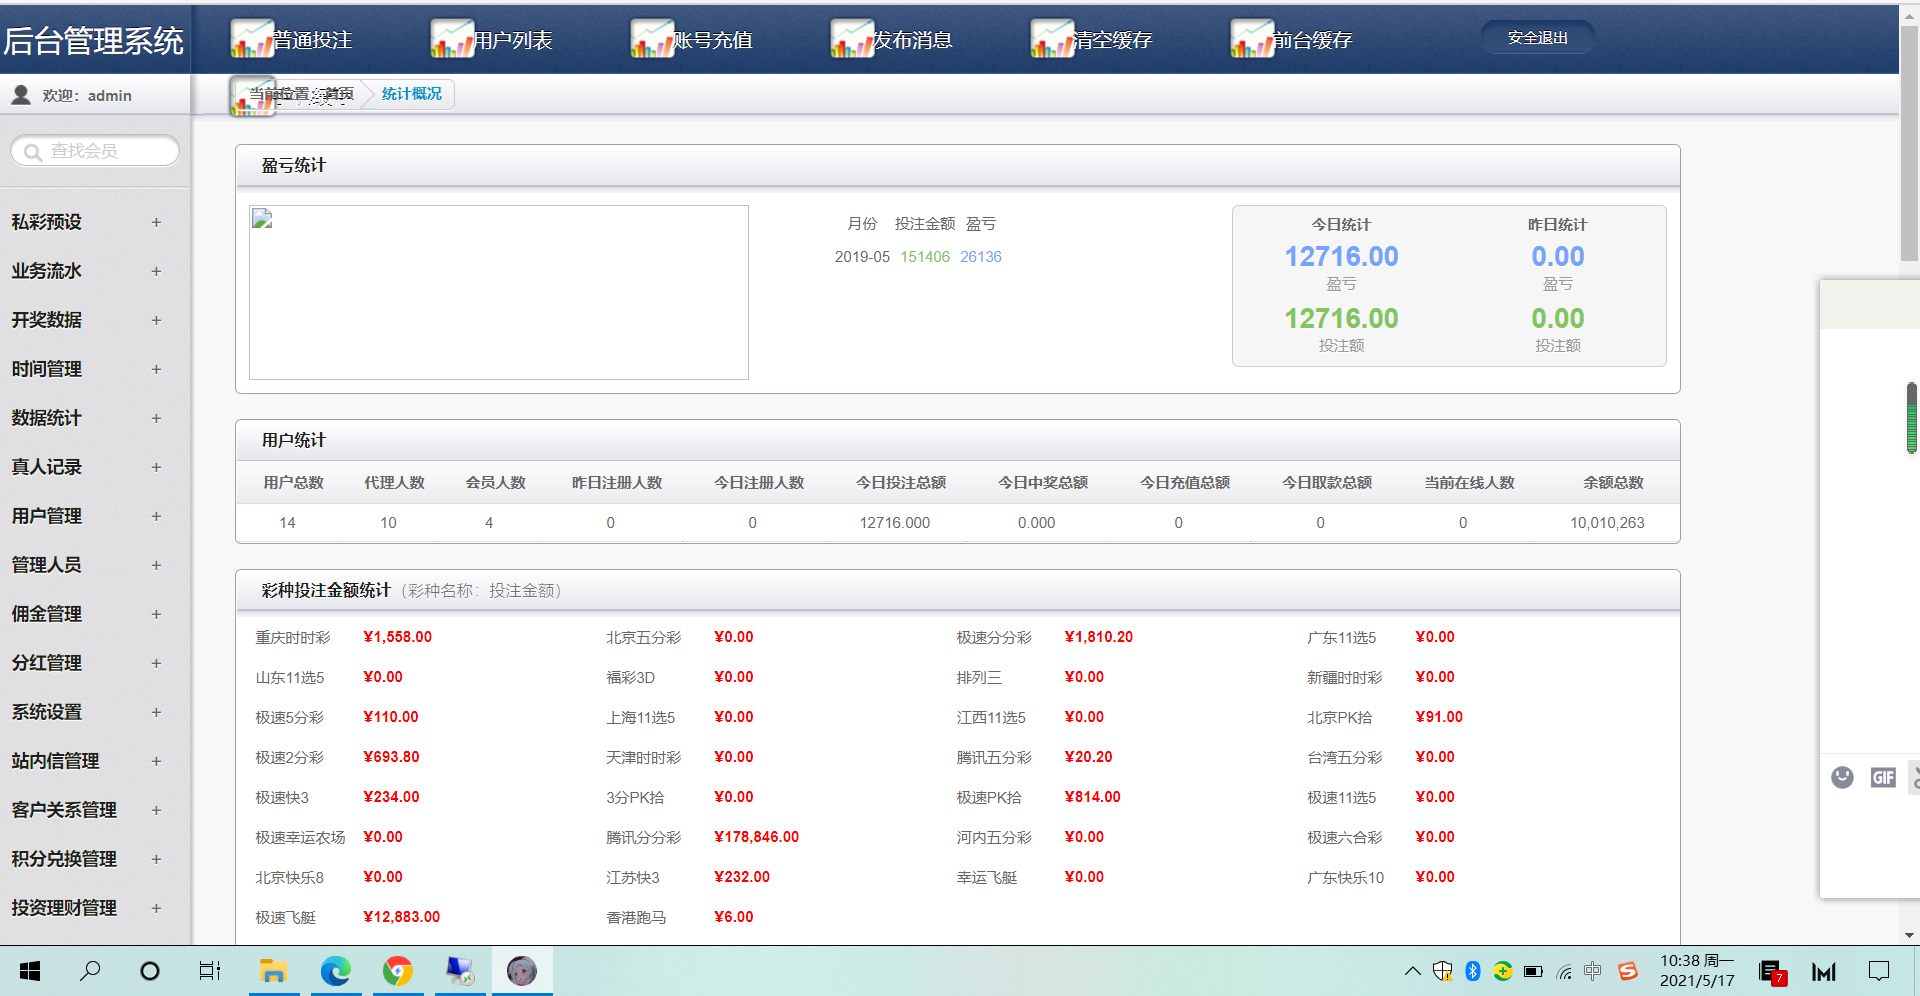Expand the 数据统计 menu with plus sign
Image resolution: width=1920 pixels, height=996 pixels.
point(156,418)
